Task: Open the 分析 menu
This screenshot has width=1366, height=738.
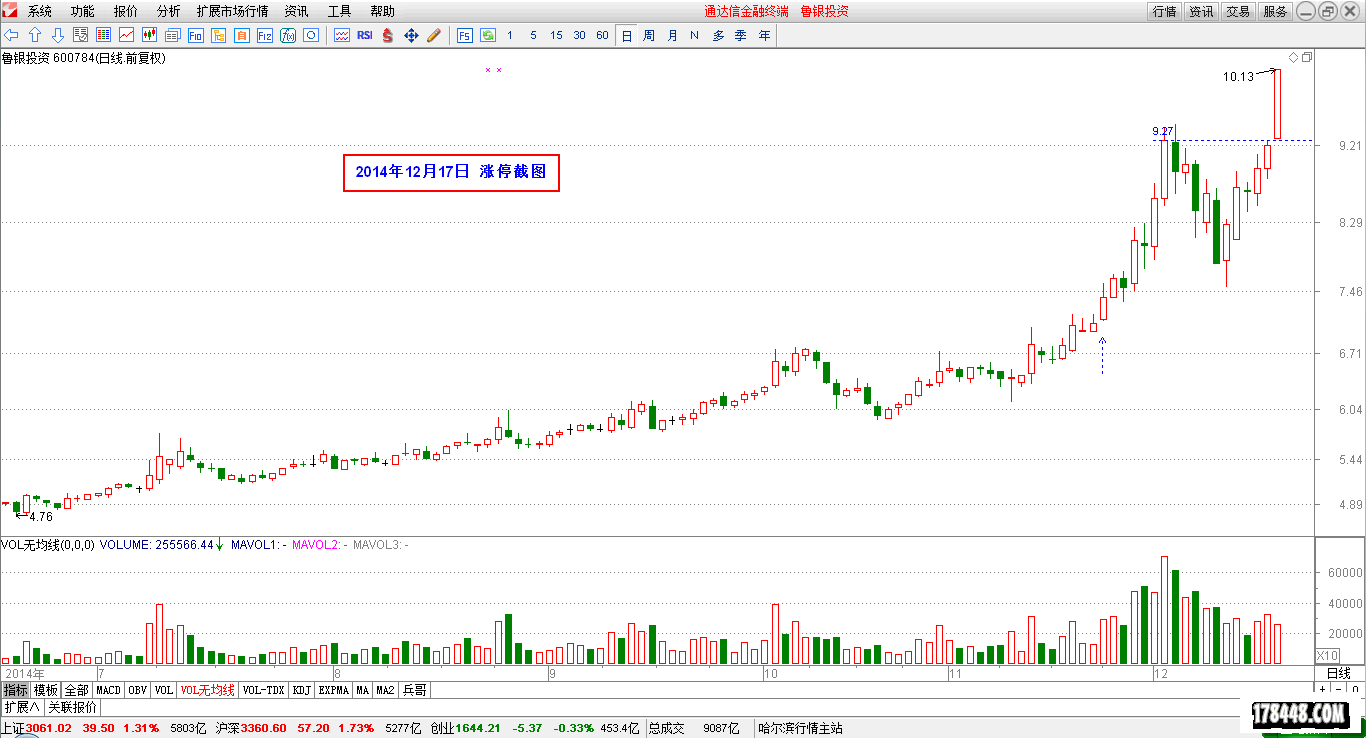Action: pos(169,11)
